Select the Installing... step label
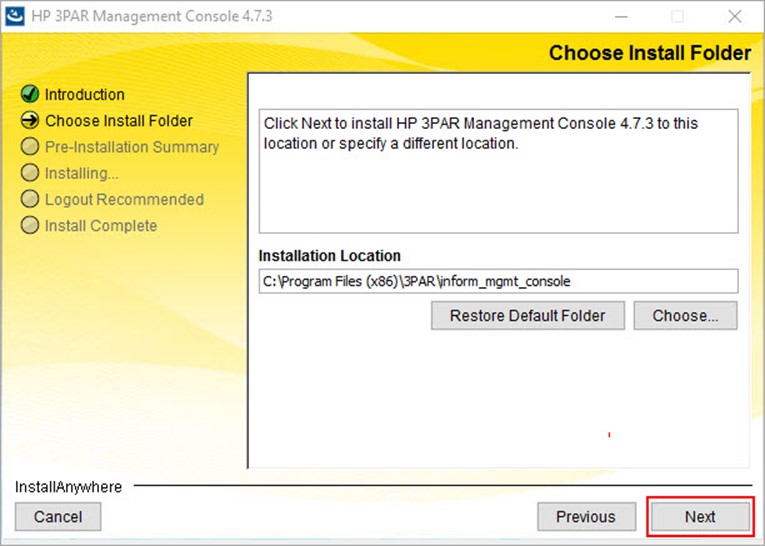The height and width of the screenshot is (546, 765). click(81, 173)
